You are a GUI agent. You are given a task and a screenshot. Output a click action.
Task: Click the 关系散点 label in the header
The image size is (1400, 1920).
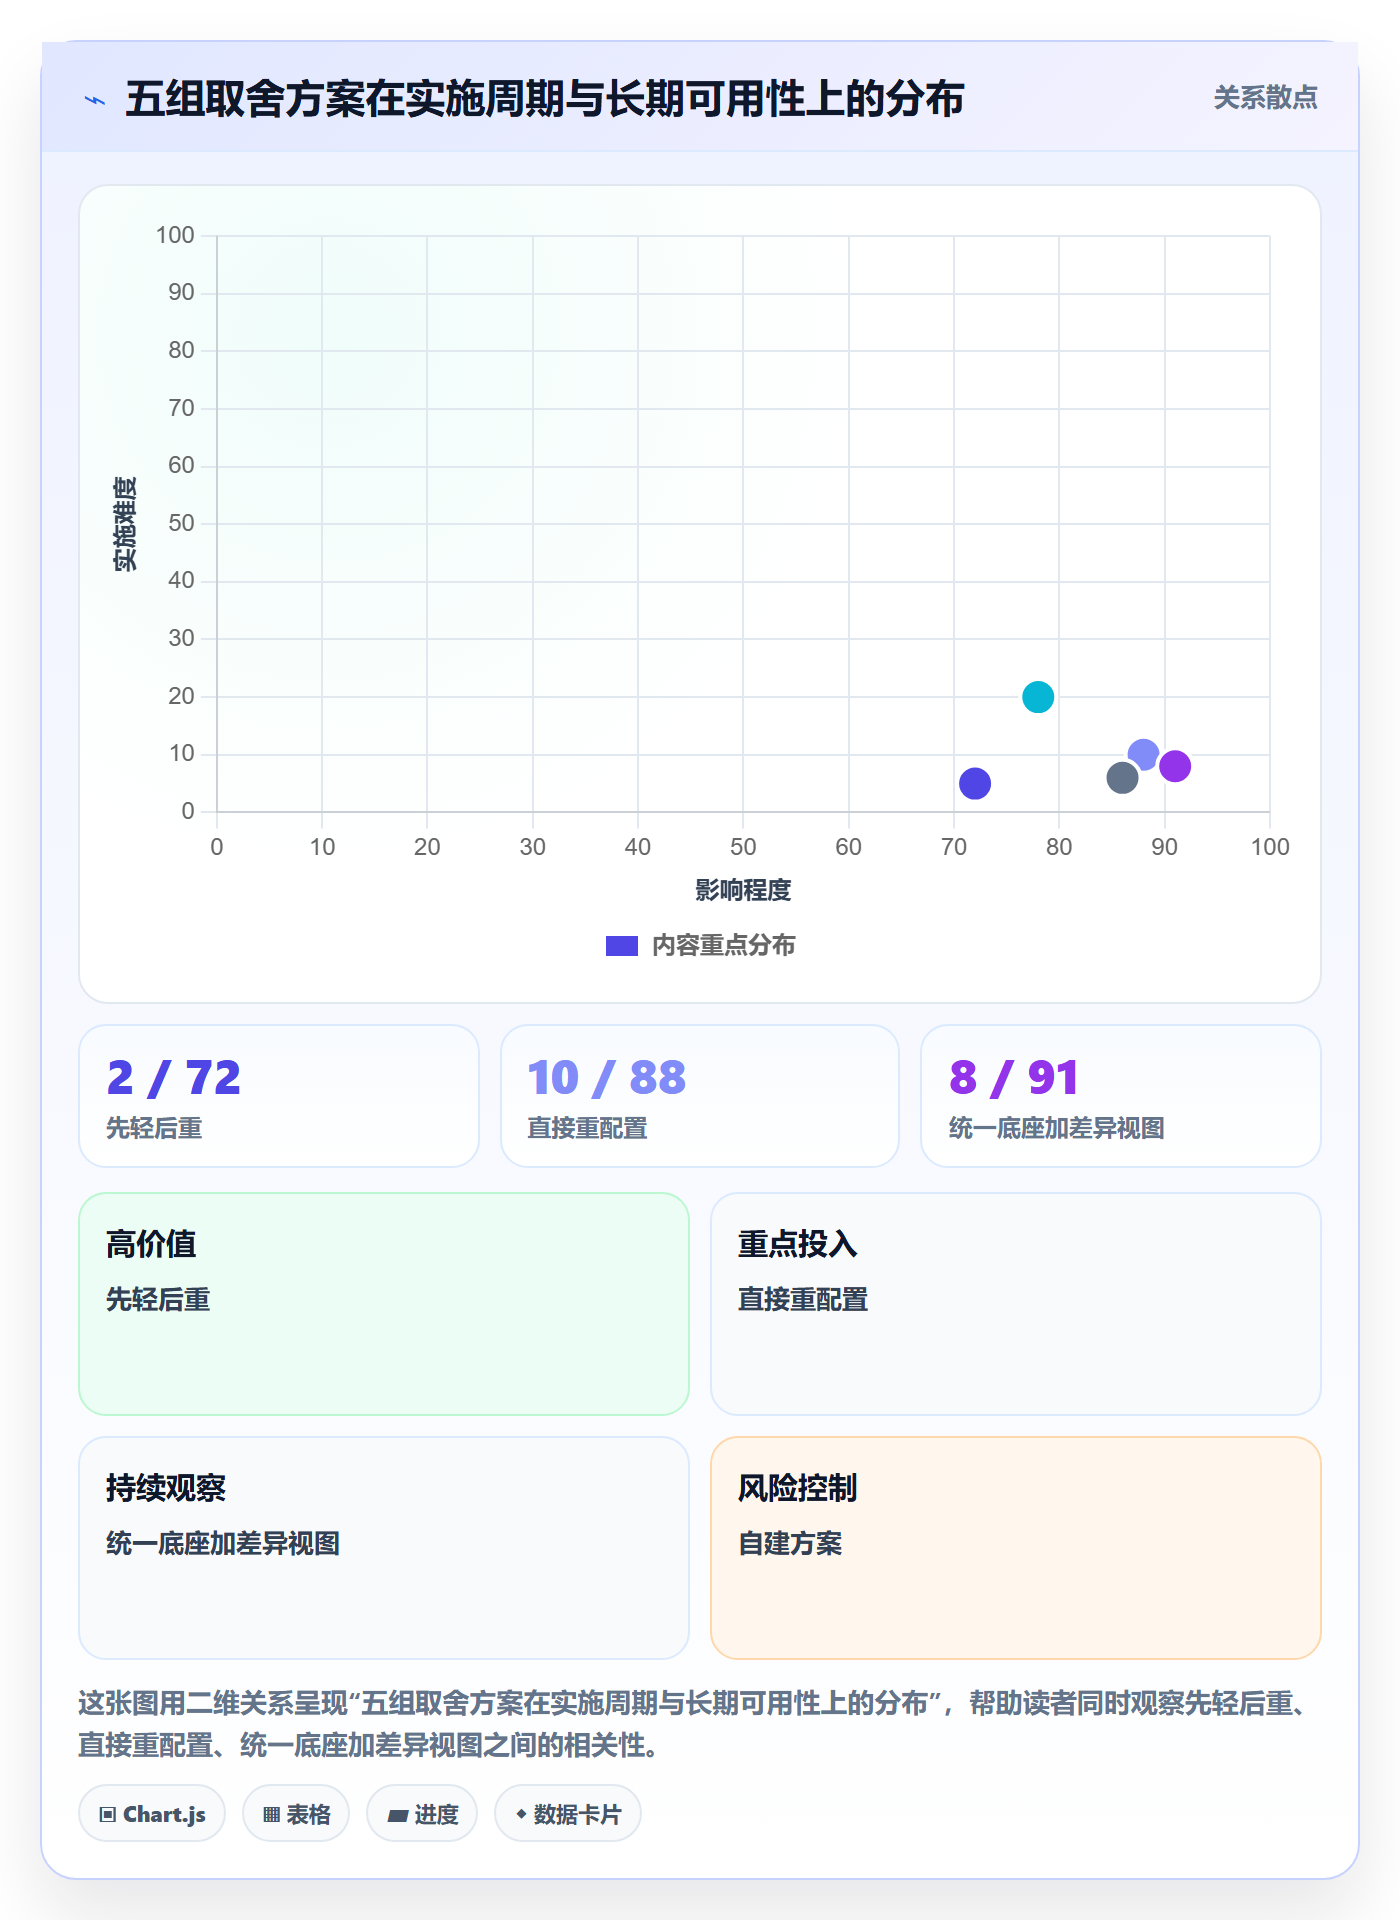click(x=1265, y=98)
